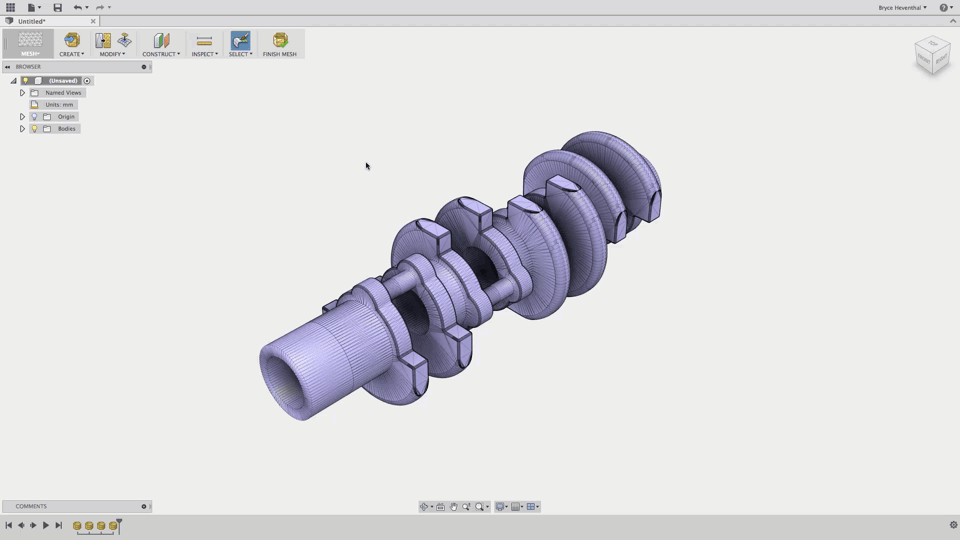Open the SELECT dropdown menu
The image size is (960, 540).
(x=240, y=54)
